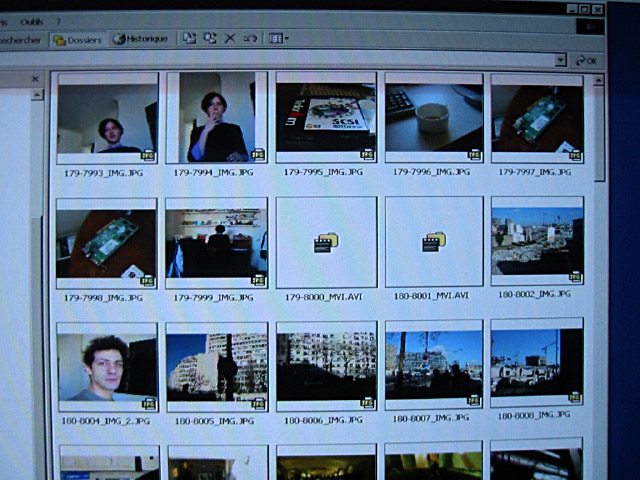Open the Dossiers folders pane button
Image resolution: width=640 pixels, height=480 pixels.
[78, 40]
